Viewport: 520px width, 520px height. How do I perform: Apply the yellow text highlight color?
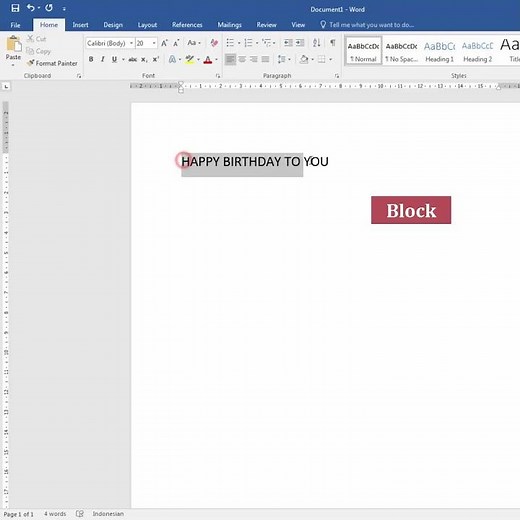(x=190, y=60)
